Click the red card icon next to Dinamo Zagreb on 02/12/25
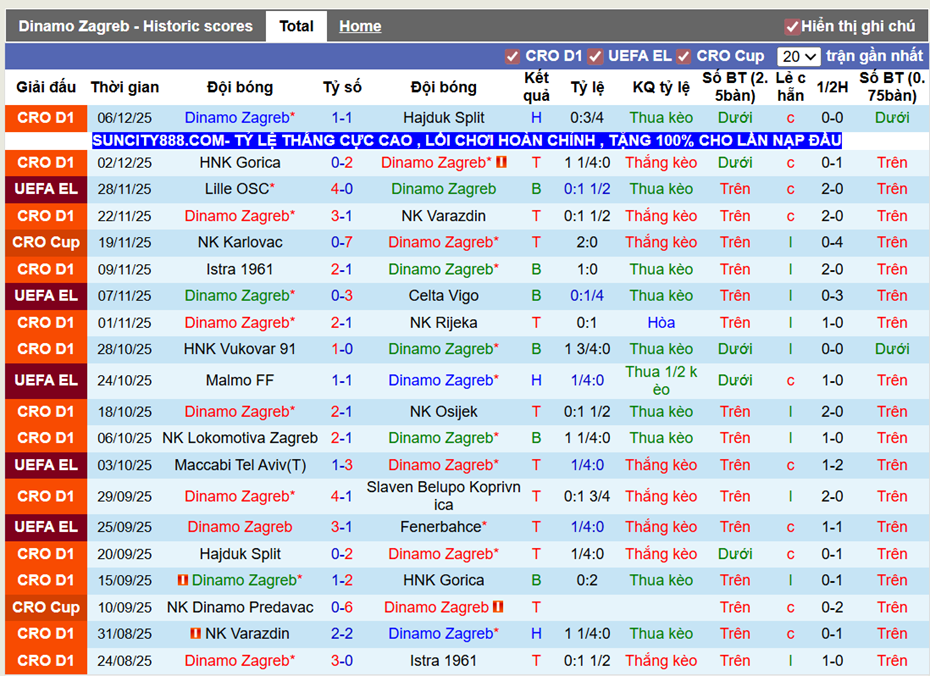 (501, 162)
